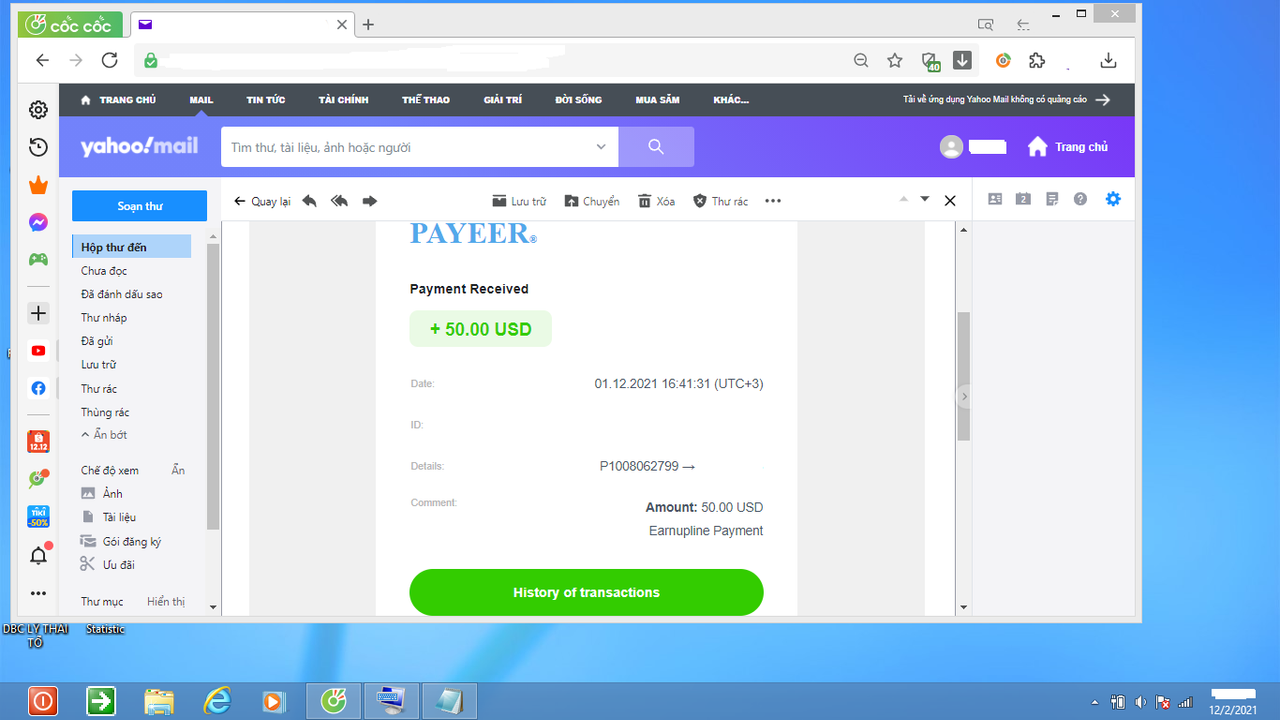Image resolution: width=1280 pixels, height=720 pixels.
Task: Click the Yahoo Mail search button
Action: pos(656,147)
